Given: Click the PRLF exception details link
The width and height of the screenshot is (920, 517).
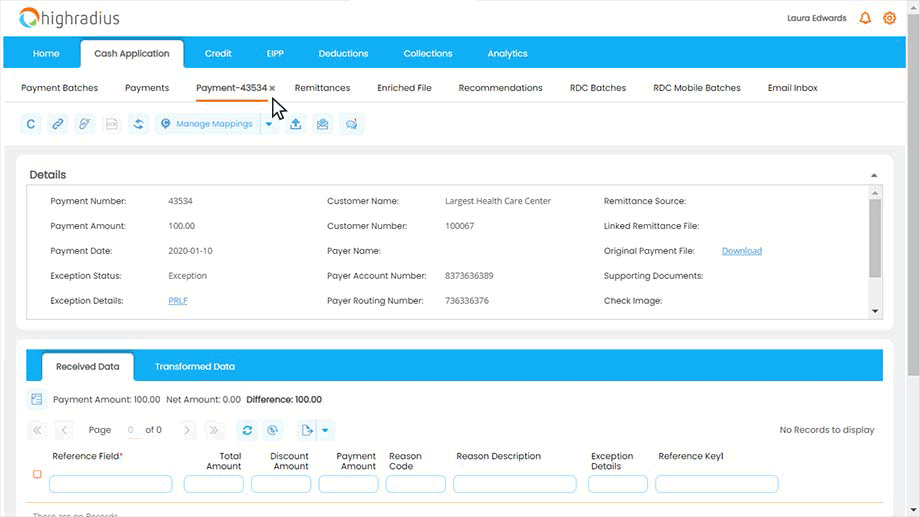Looking at the screenshot, I should (178, 301).
